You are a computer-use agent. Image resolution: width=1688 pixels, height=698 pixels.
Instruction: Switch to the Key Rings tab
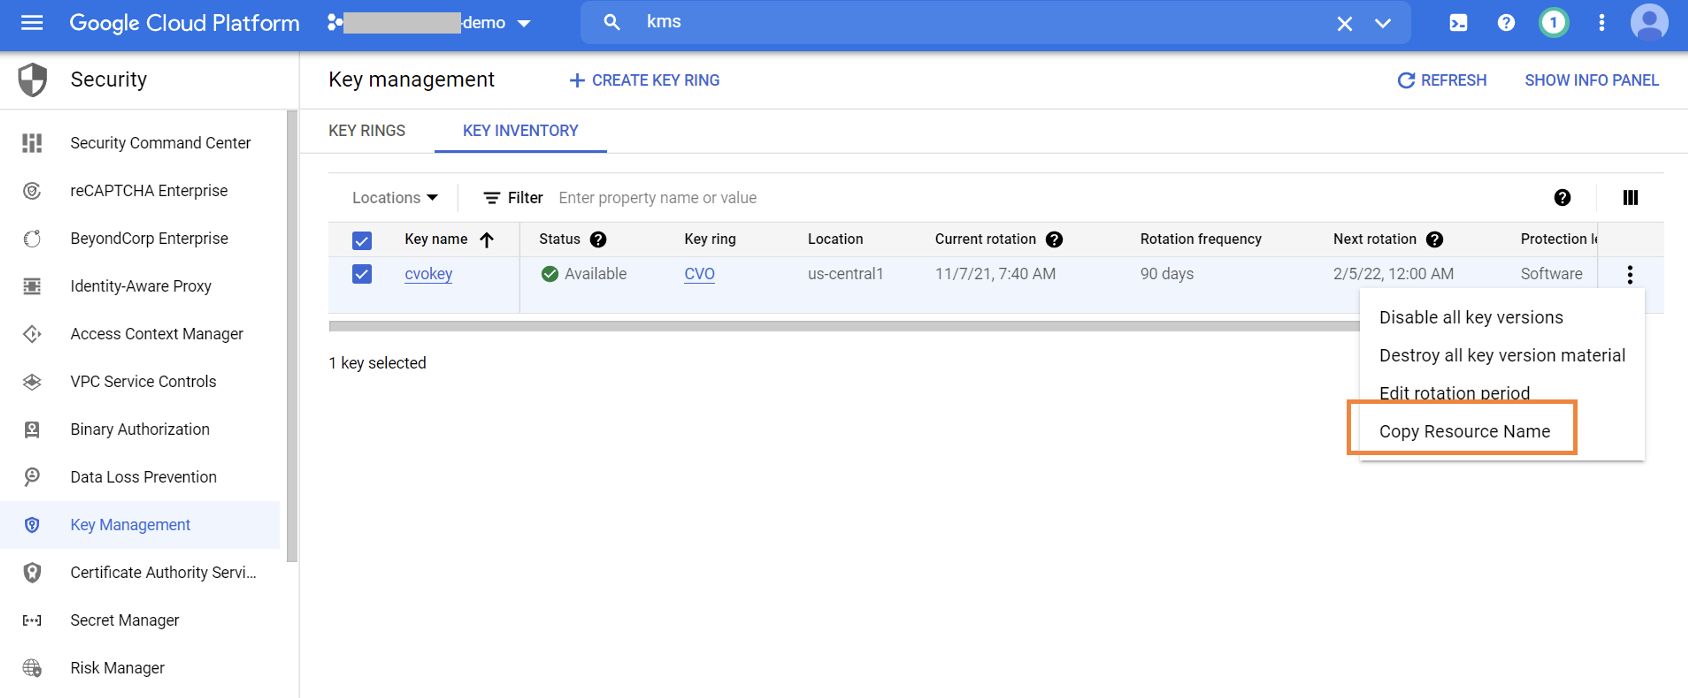click(x=367, y=131)
